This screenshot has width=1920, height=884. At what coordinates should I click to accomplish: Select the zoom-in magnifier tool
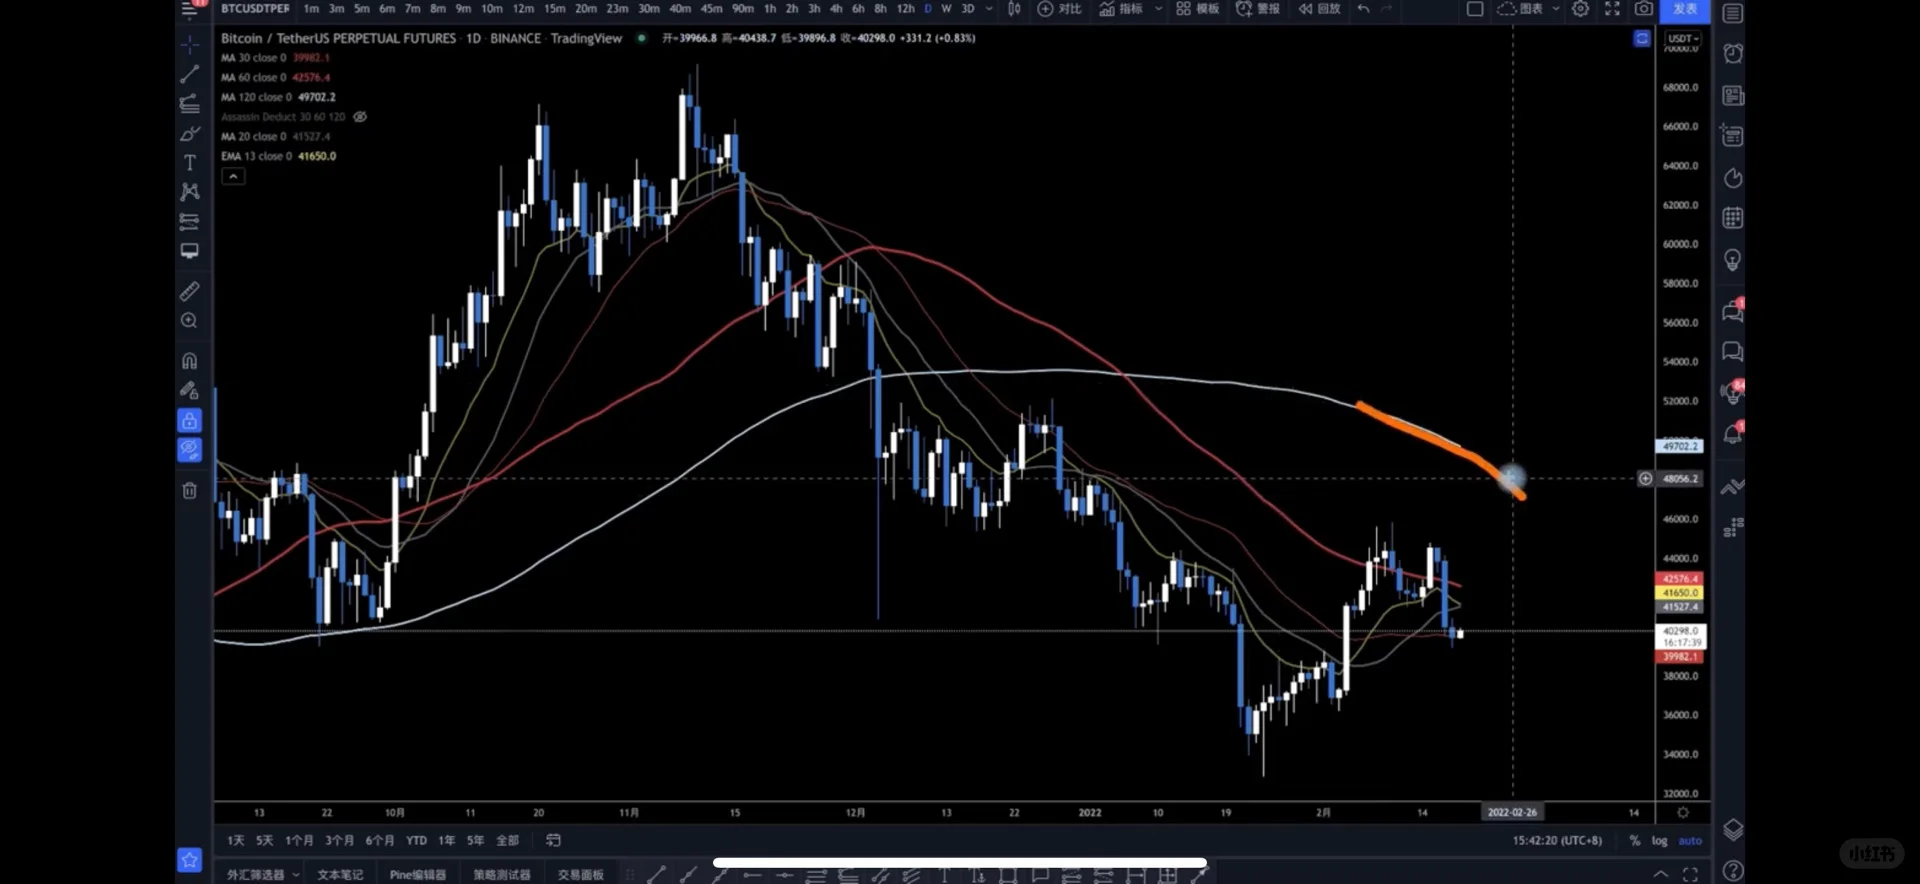(x=189, y=321)
